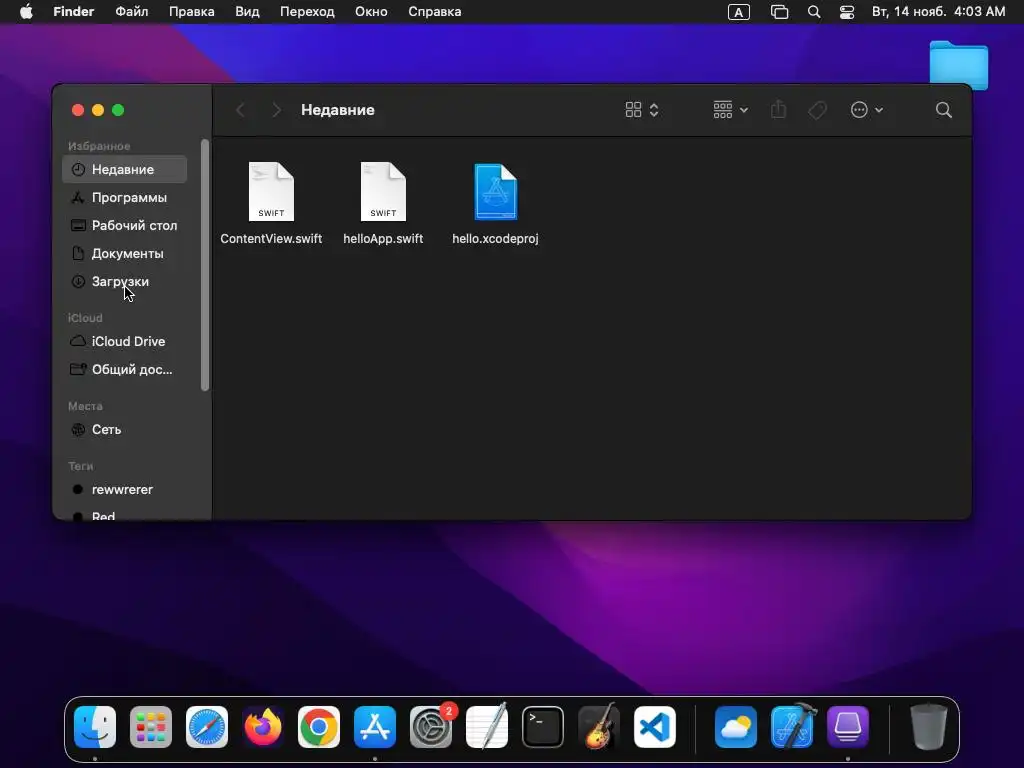Select the helloApp.swift file icon

click(383, 192)
